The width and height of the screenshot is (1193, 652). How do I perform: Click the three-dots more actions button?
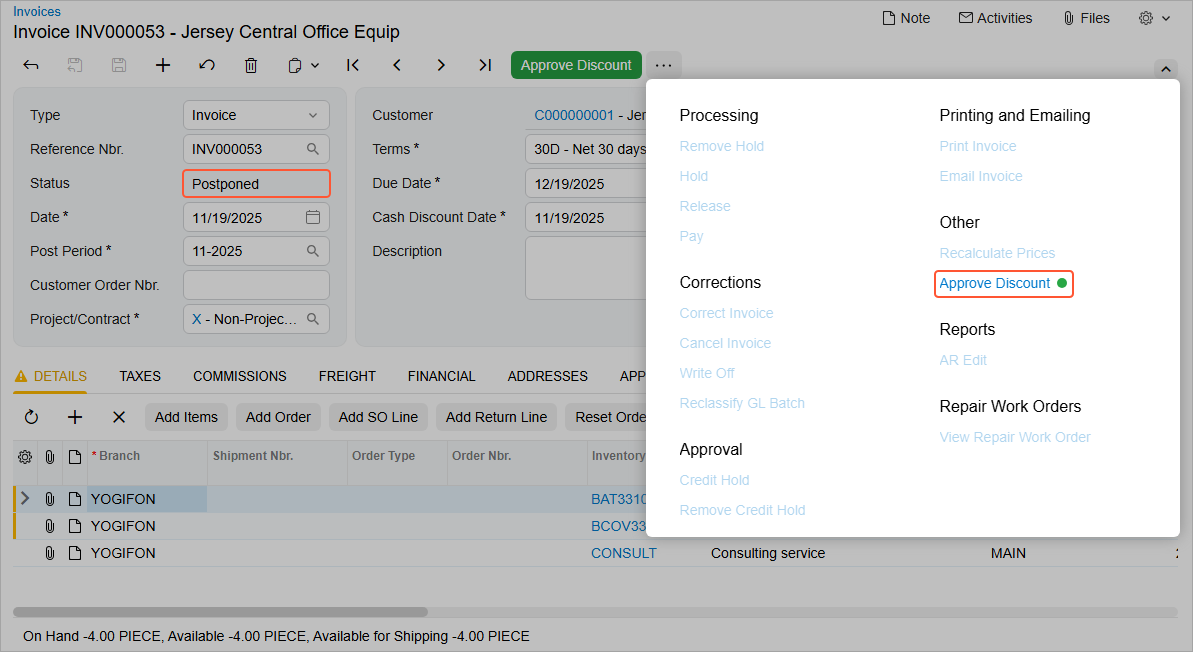coord(663,65)
